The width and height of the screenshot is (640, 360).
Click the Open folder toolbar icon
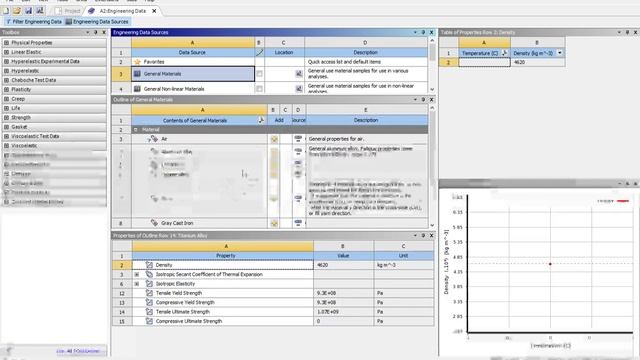17,11
